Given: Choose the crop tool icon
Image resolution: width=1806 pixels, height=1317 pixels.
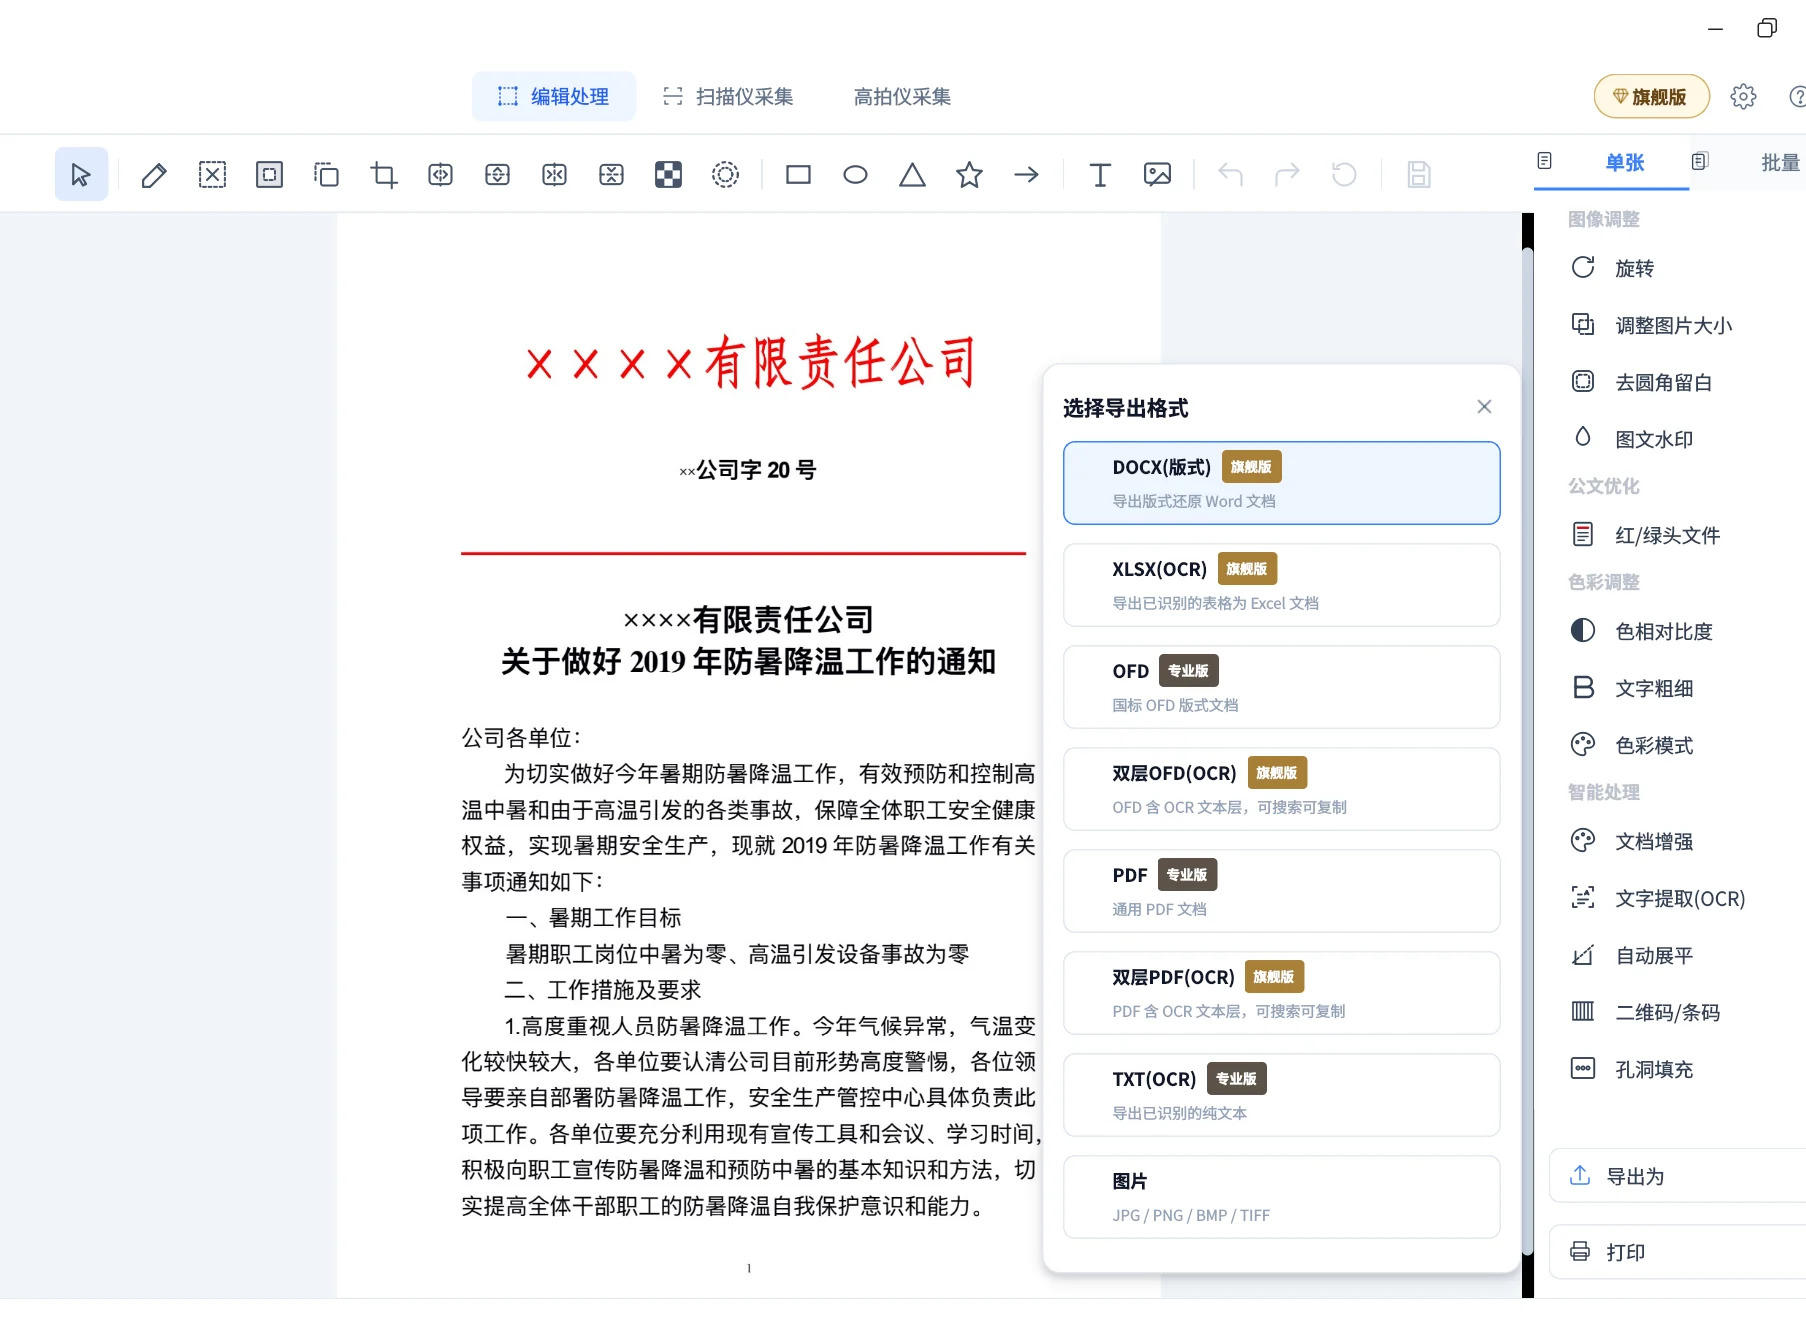Looking at the screenshot, I should 384,175.
